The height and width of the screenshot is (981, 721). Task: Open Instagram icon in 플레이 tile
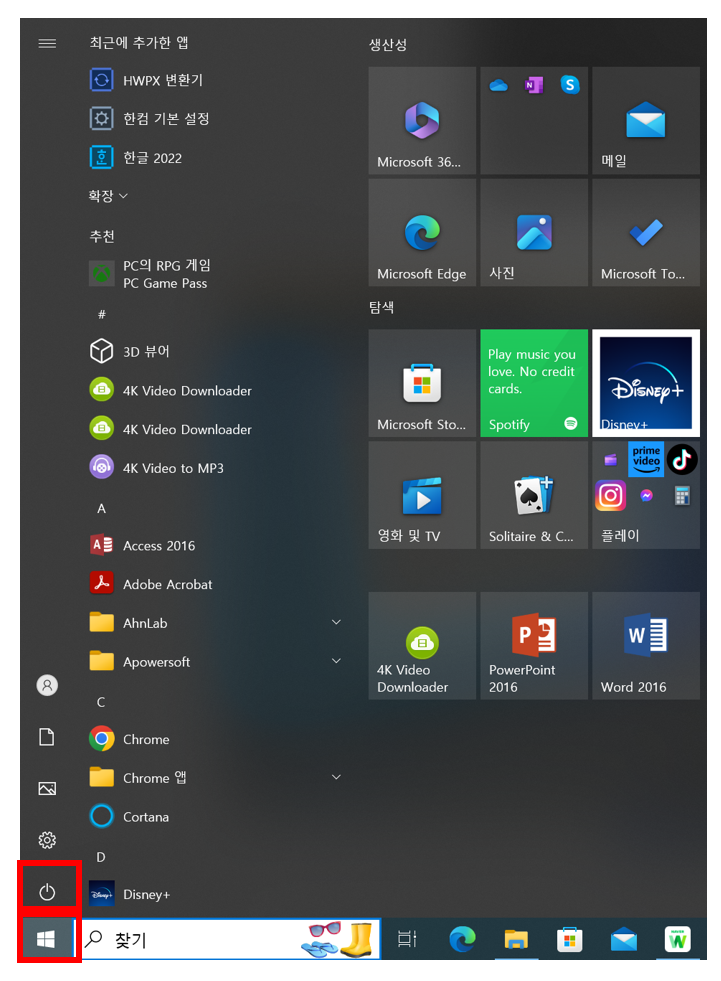[610, 496]
